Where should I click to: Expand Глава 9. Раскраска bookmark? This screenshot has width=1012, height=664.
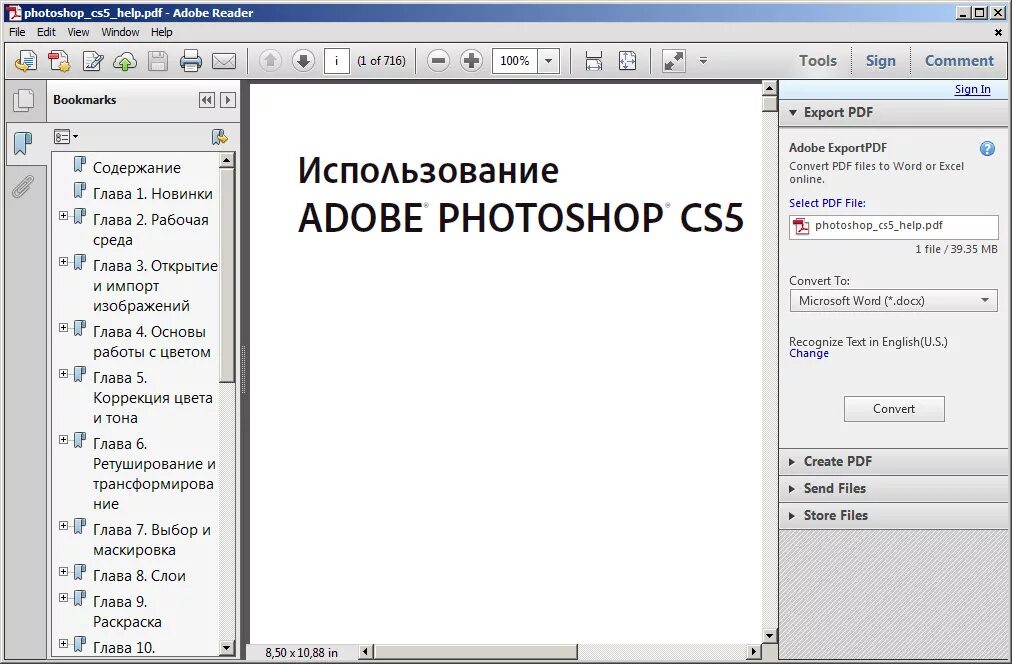[63, 597]
